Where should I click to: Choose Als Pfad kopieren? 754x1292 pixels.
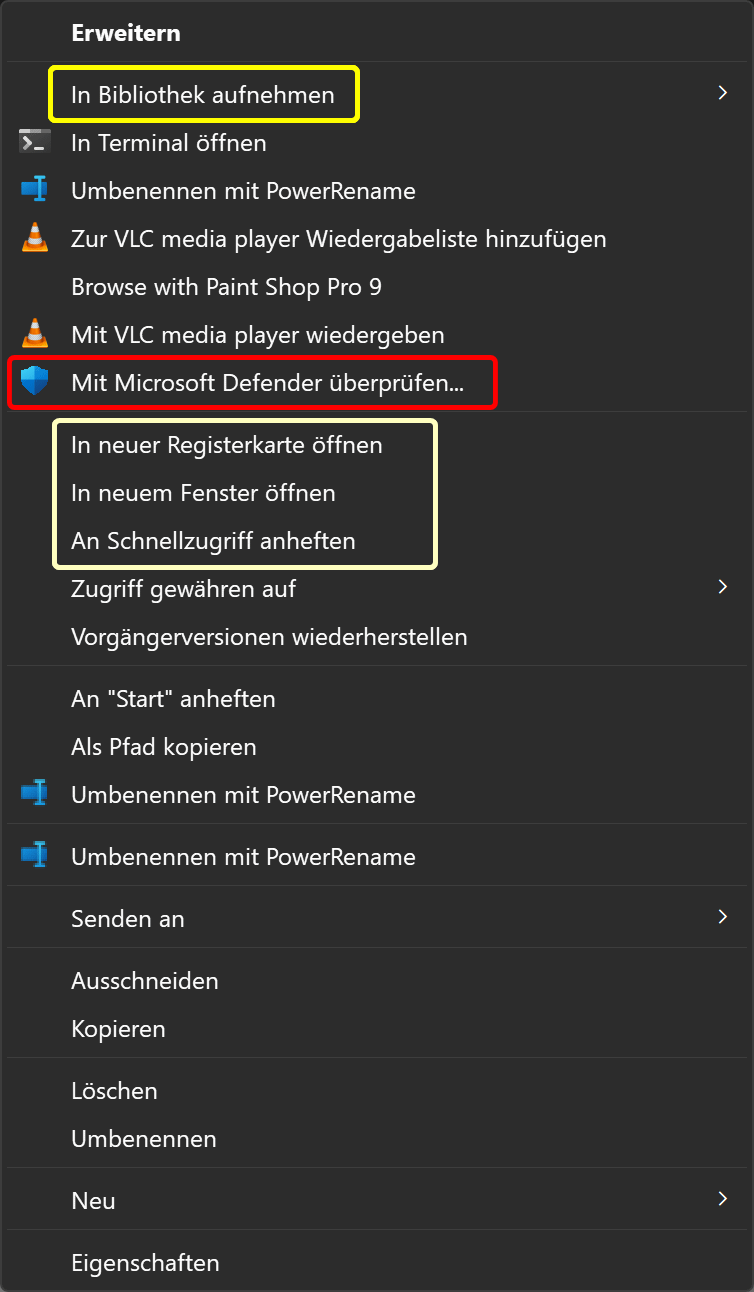[164, 747]
